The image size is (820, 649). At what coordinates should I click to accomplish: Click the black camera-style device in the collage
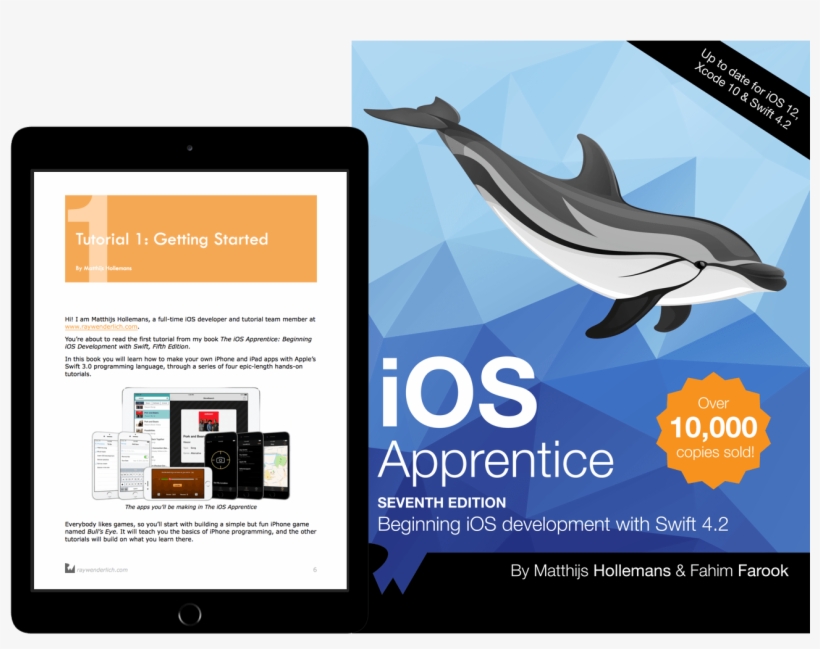pos(222,459)
